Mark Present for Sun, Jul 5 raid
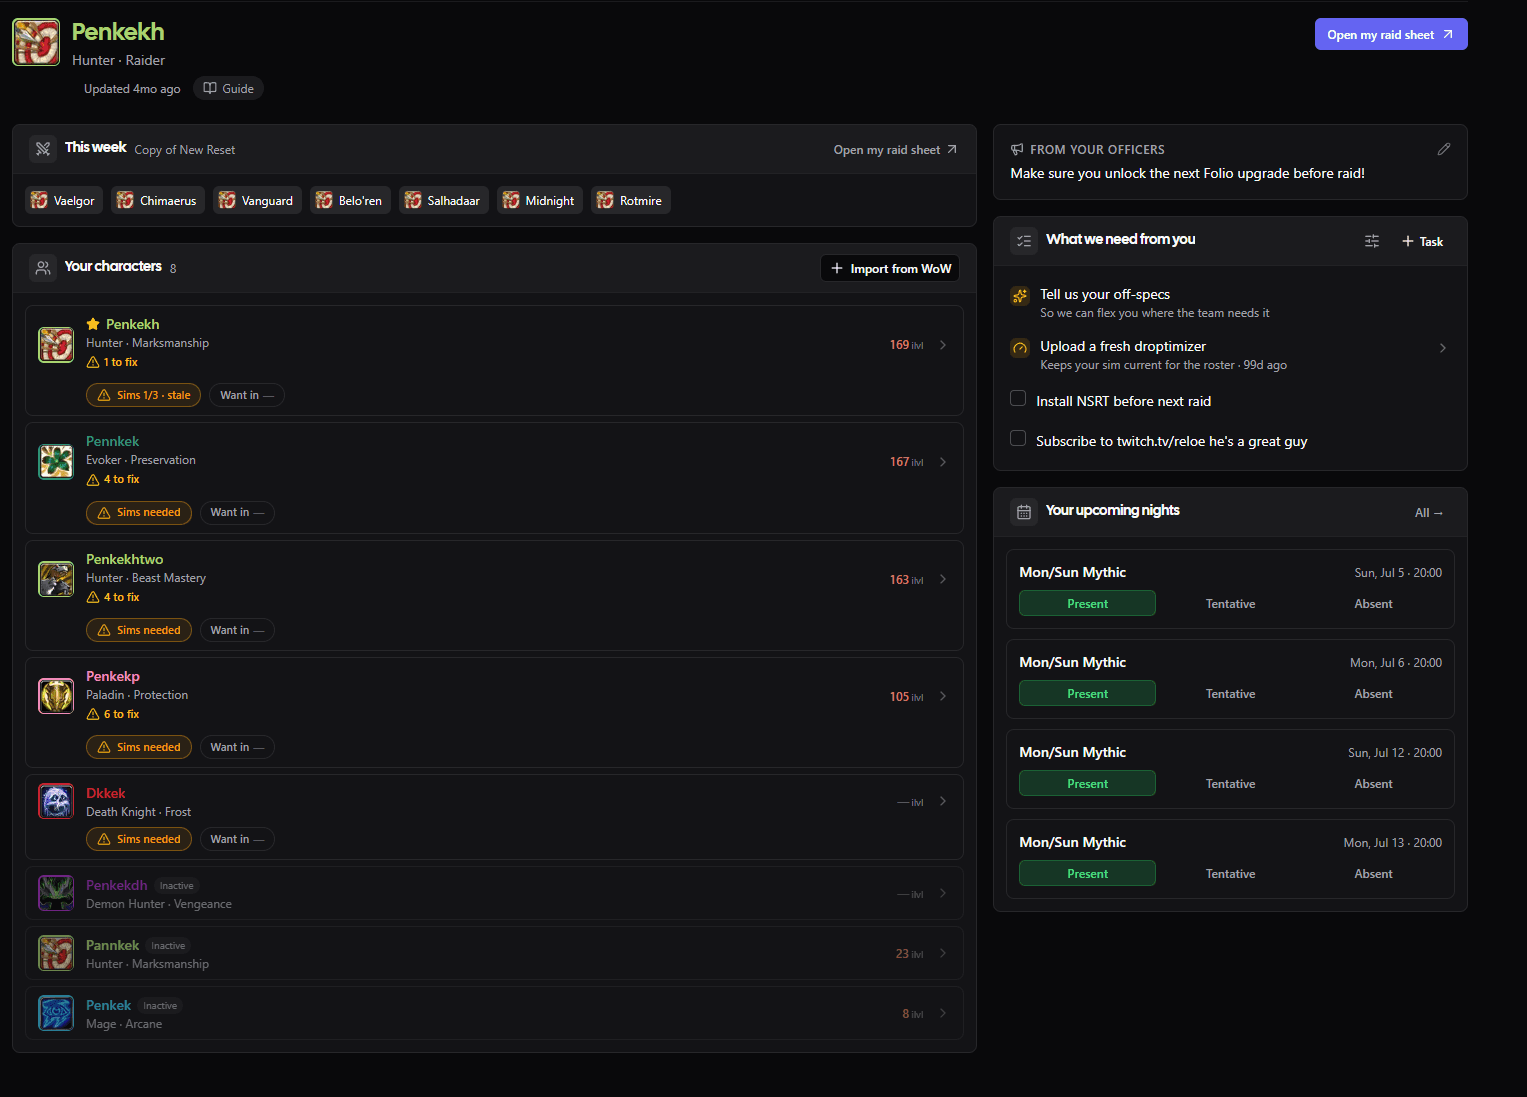This screenshot has height=1097, width=1527. pyautogui.click(x=1087, y=603)
